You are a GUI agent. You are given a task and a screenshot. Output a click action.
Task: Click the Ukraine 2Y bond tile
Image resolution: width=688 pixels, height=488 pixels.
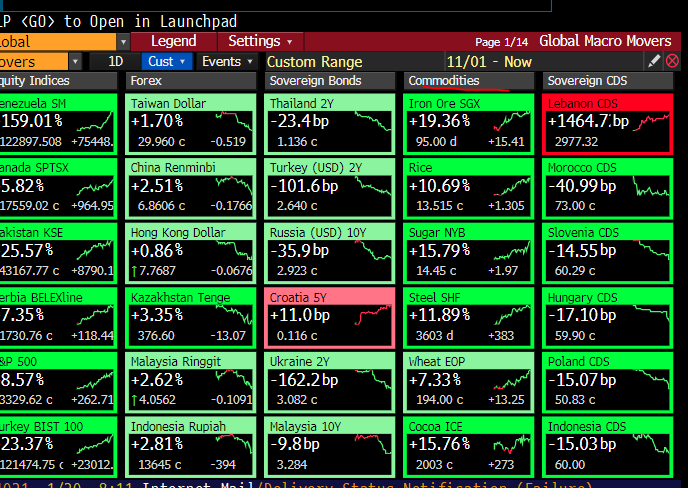pos(330,382)
